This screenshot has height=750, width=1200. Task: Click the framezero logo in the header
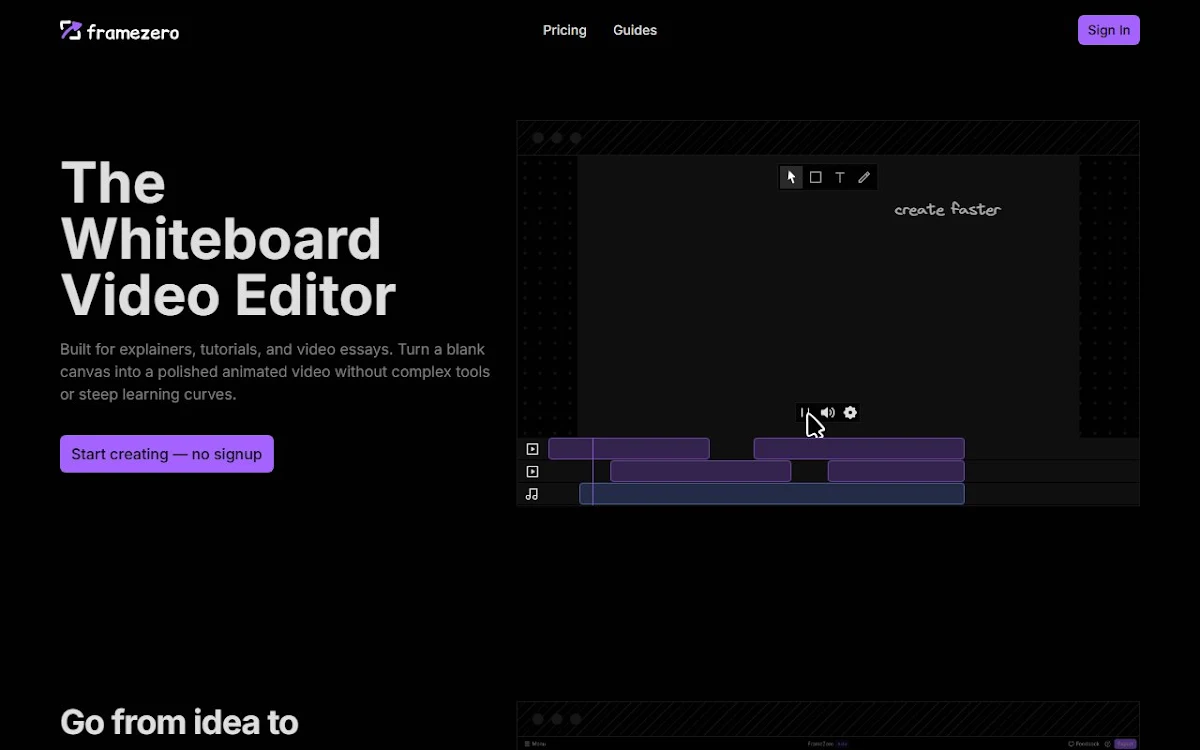click(x=120, y=31)
